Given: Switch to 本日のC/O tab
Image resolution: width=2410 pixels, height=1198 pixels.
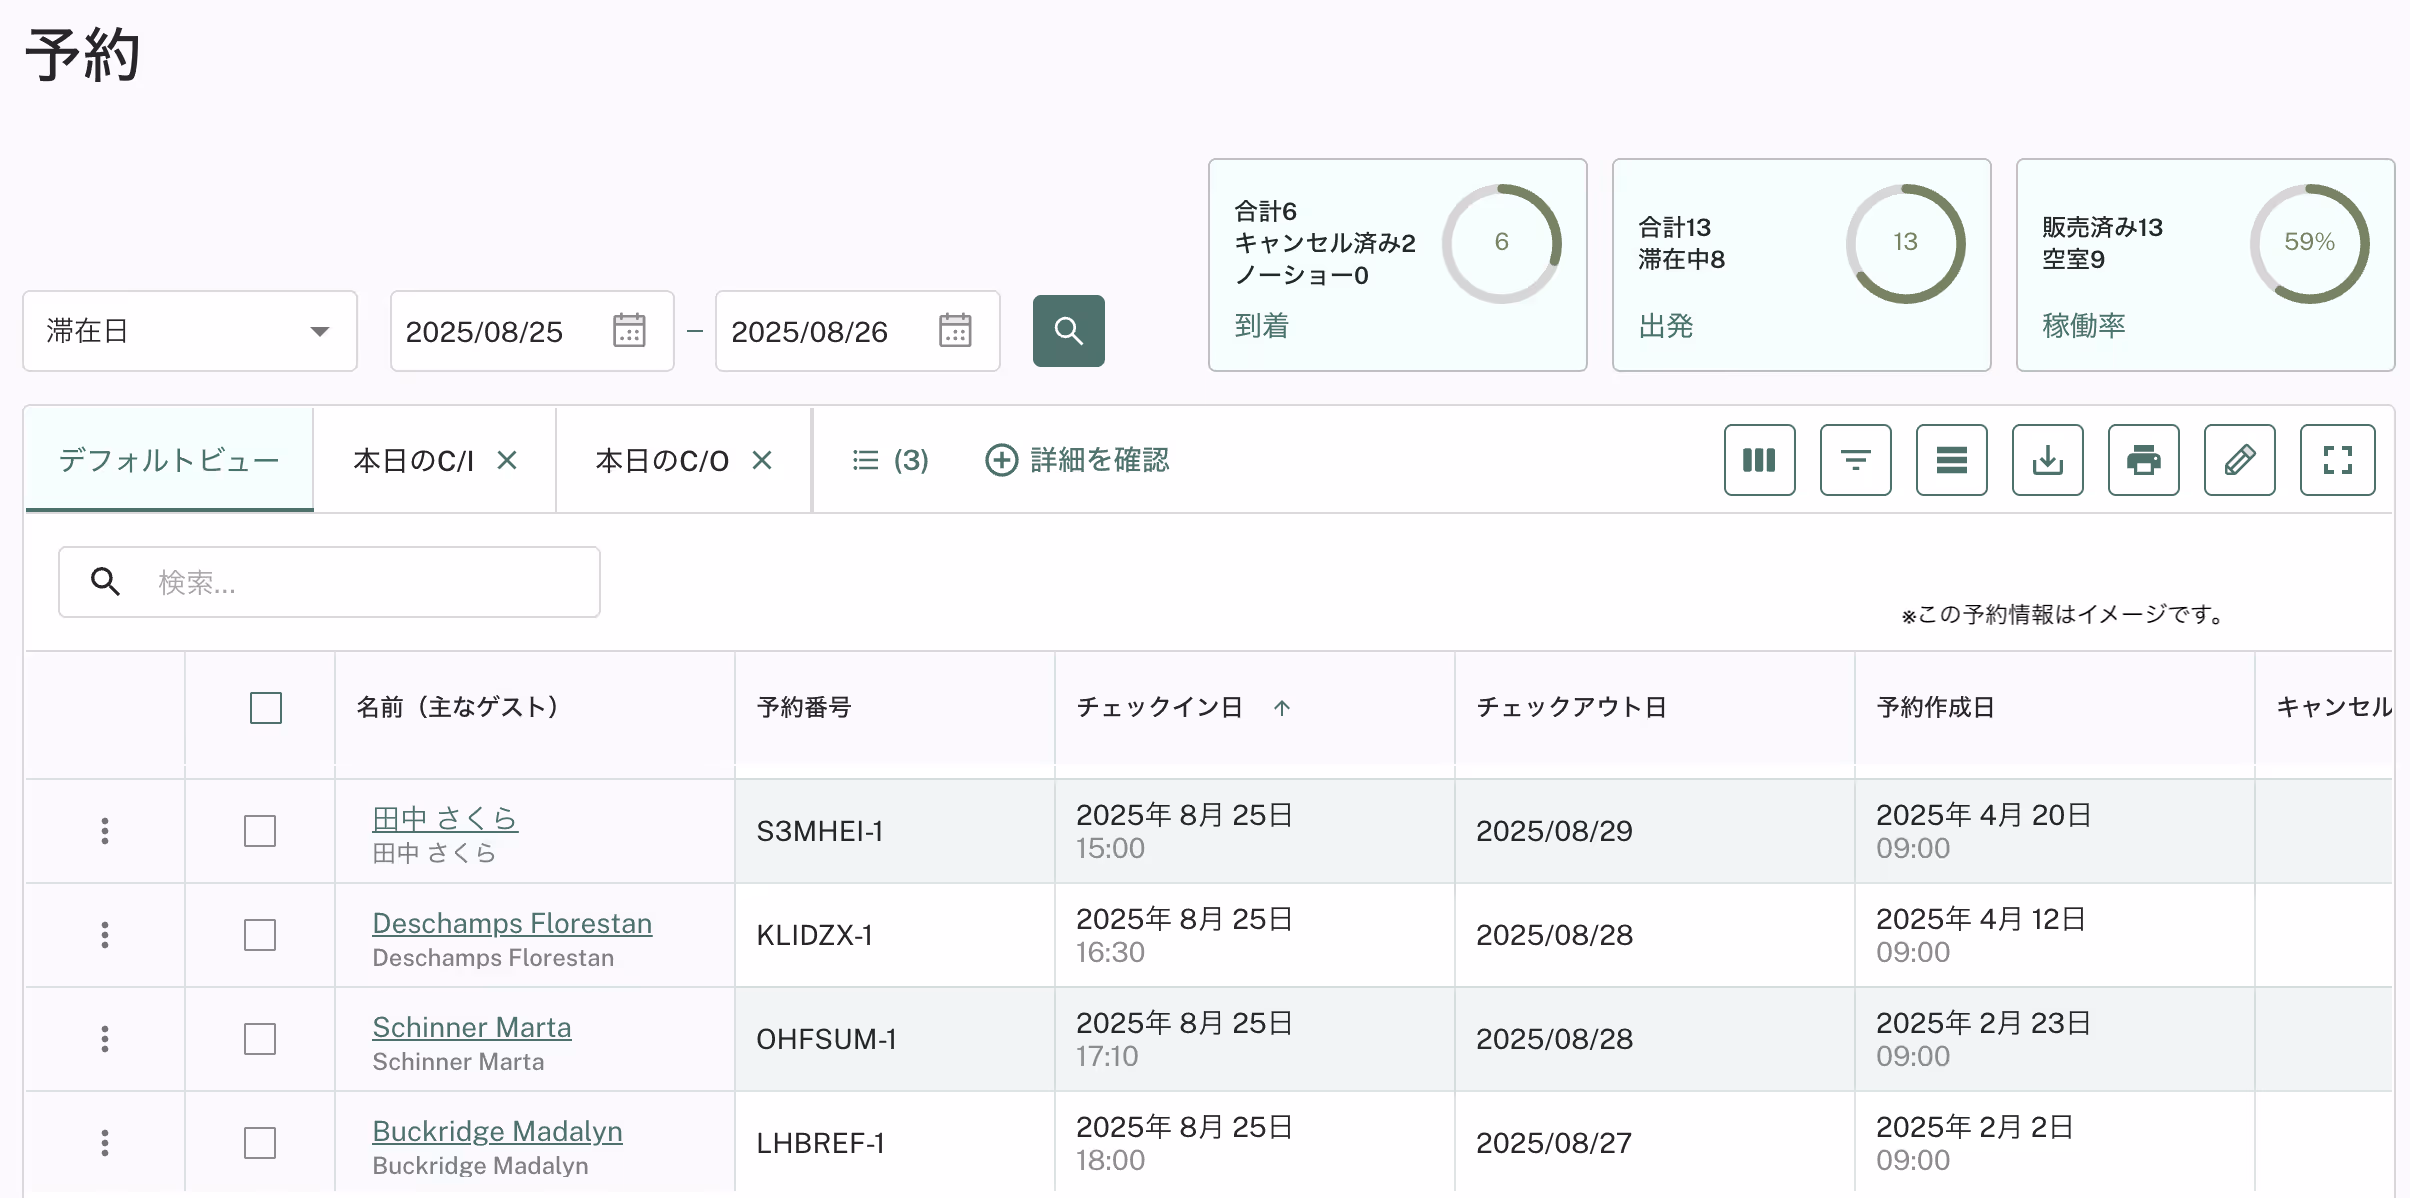Looking at the screenshot, I should point(661,460).
